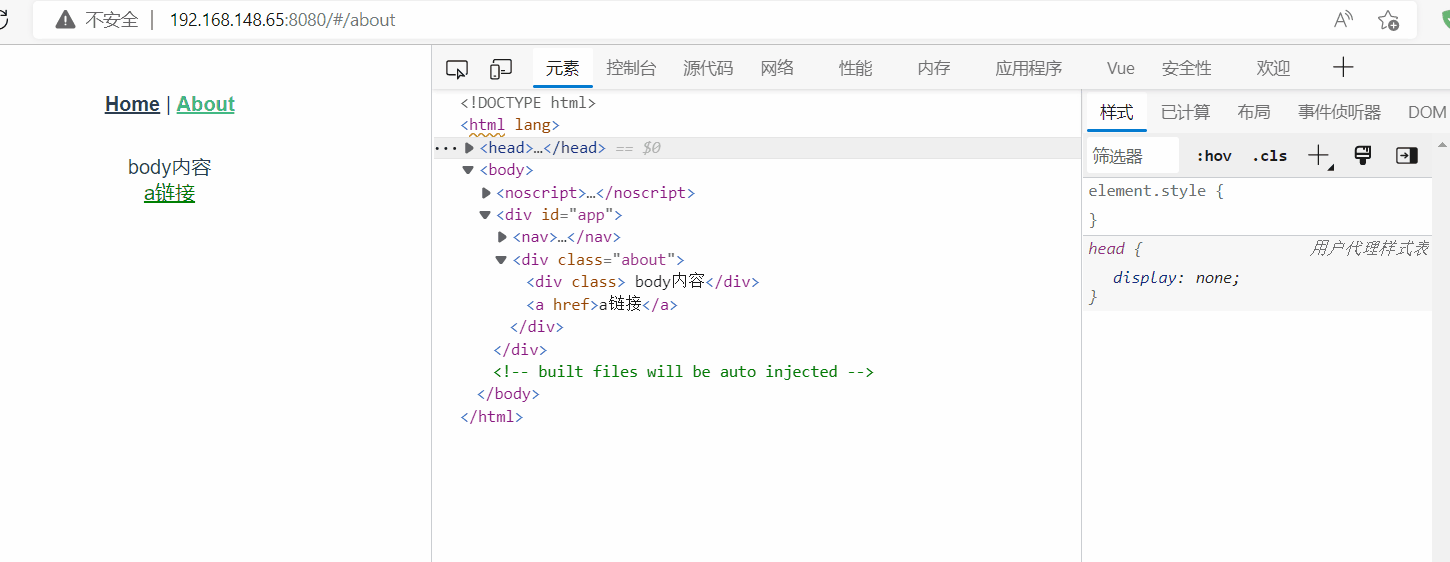Click the Home navigation link
This screenshot has width=1450, height=562.
(132, 104)
